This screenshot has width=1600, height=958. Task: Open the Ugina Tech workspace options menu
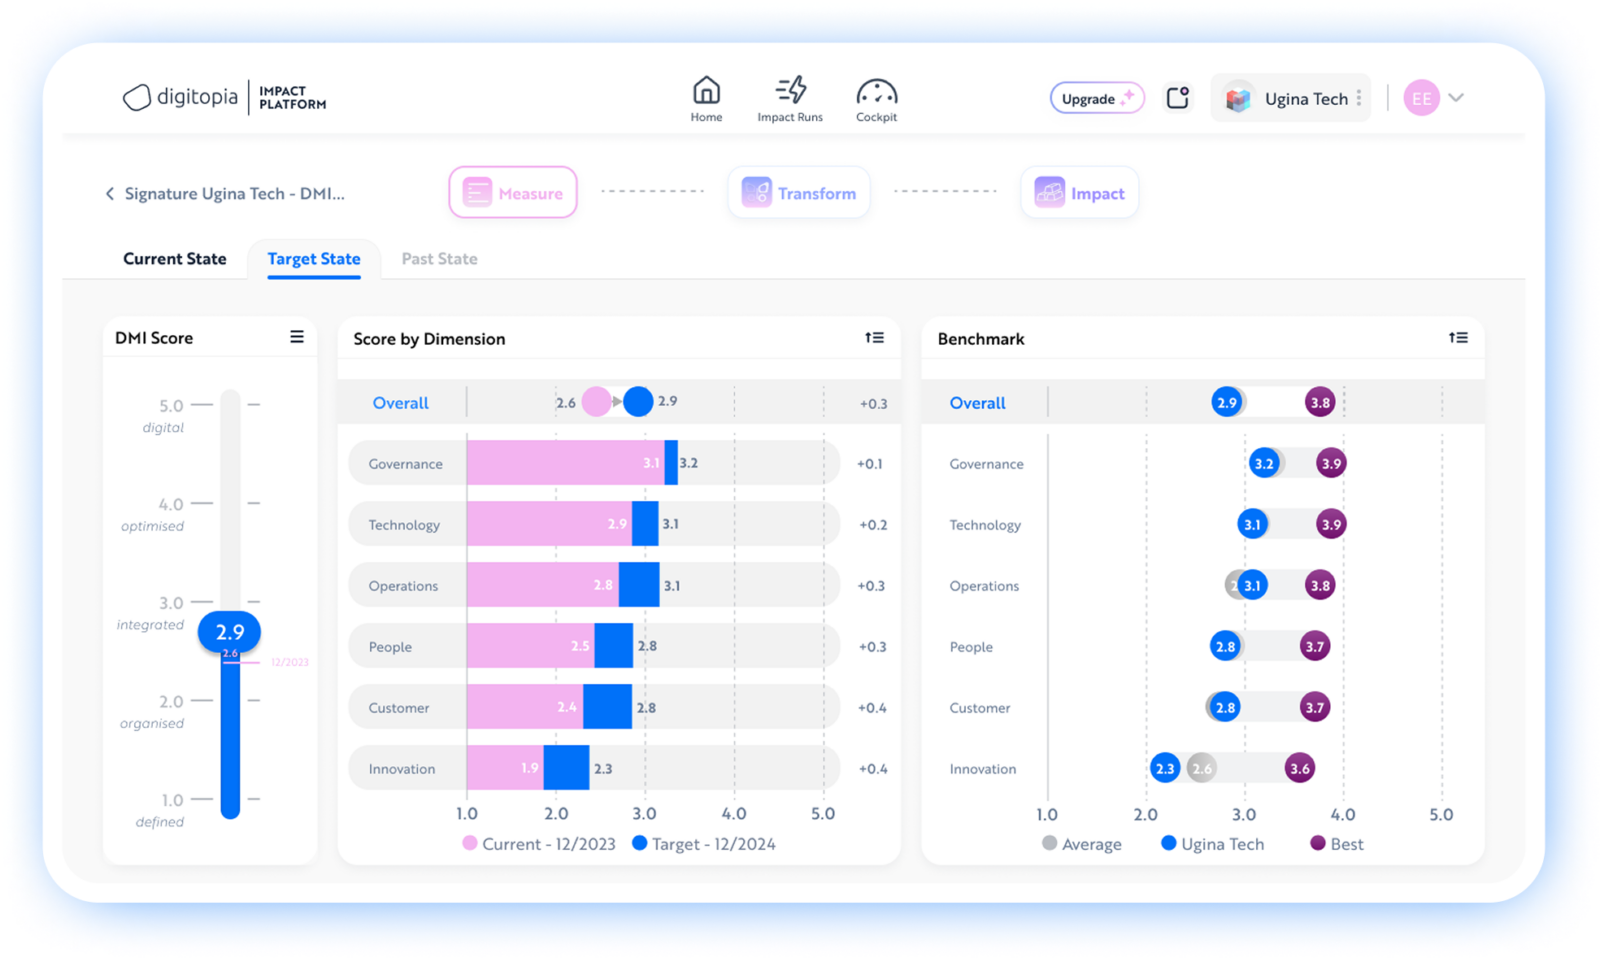pyautogui.click(x=1361, y=97)
